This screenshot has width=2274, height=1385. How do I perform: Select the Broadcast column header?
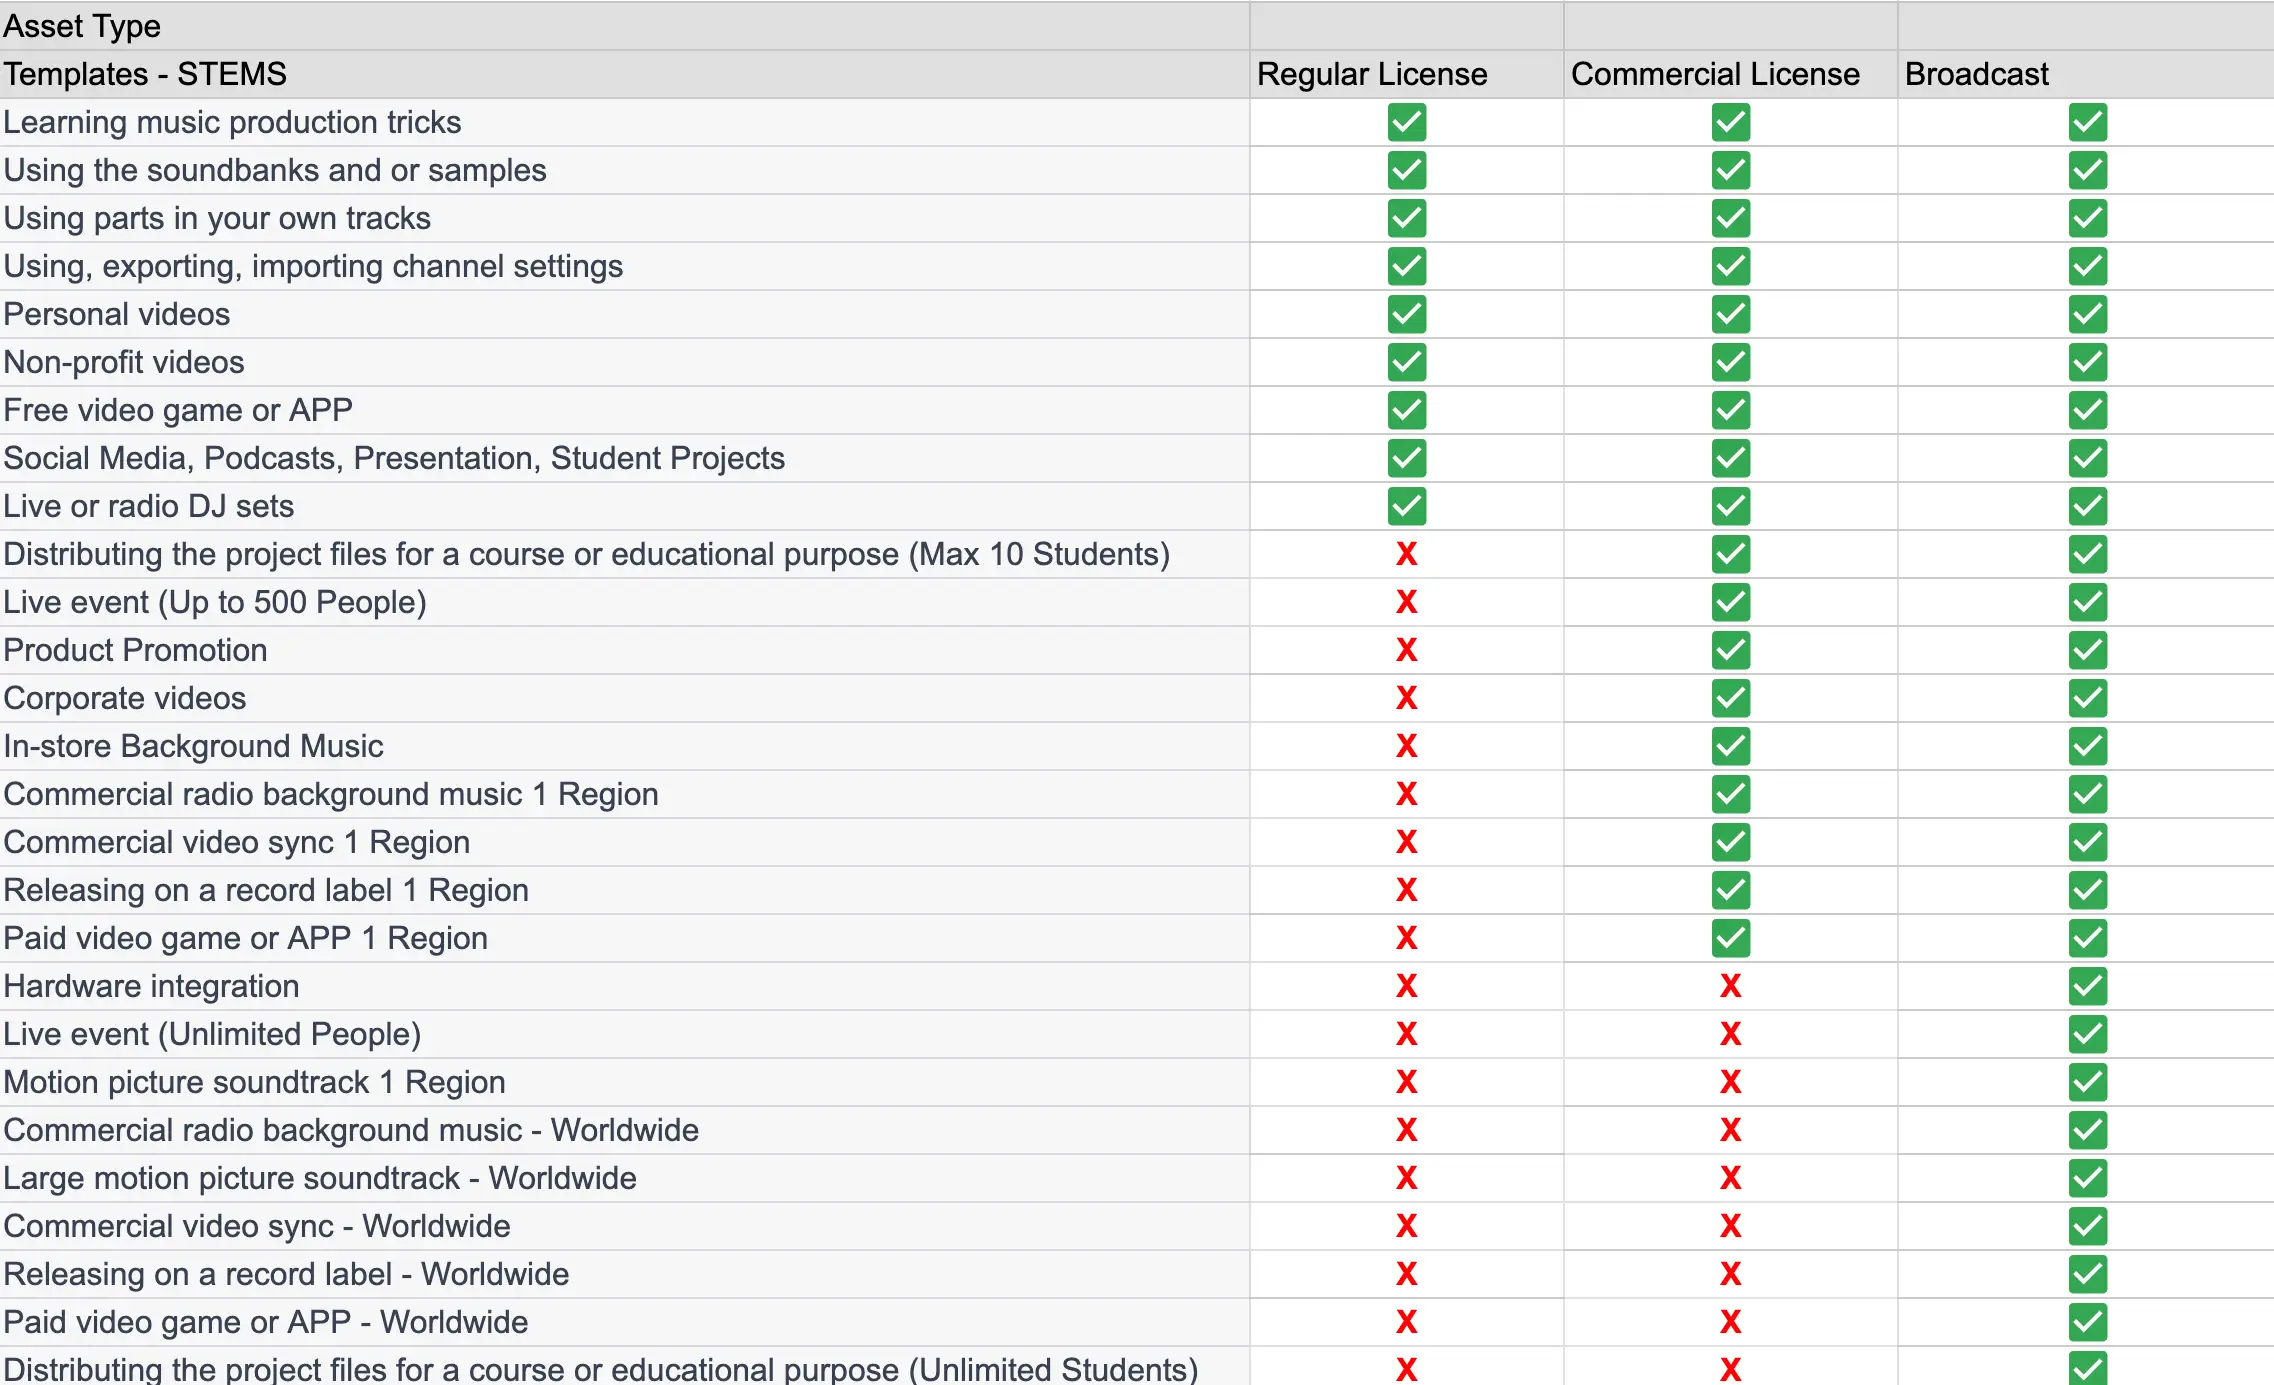coord(1976,75)
